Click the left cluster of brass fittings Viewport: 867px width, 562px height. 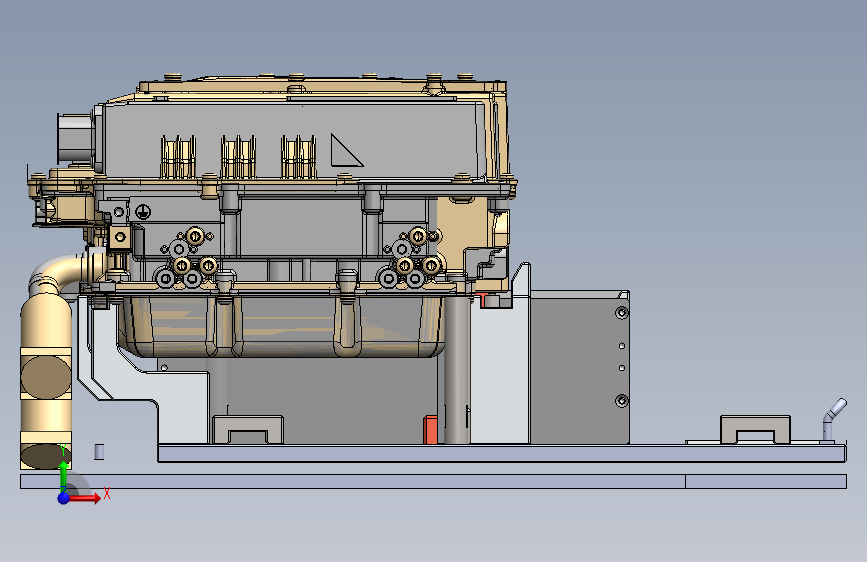point(185,258)
